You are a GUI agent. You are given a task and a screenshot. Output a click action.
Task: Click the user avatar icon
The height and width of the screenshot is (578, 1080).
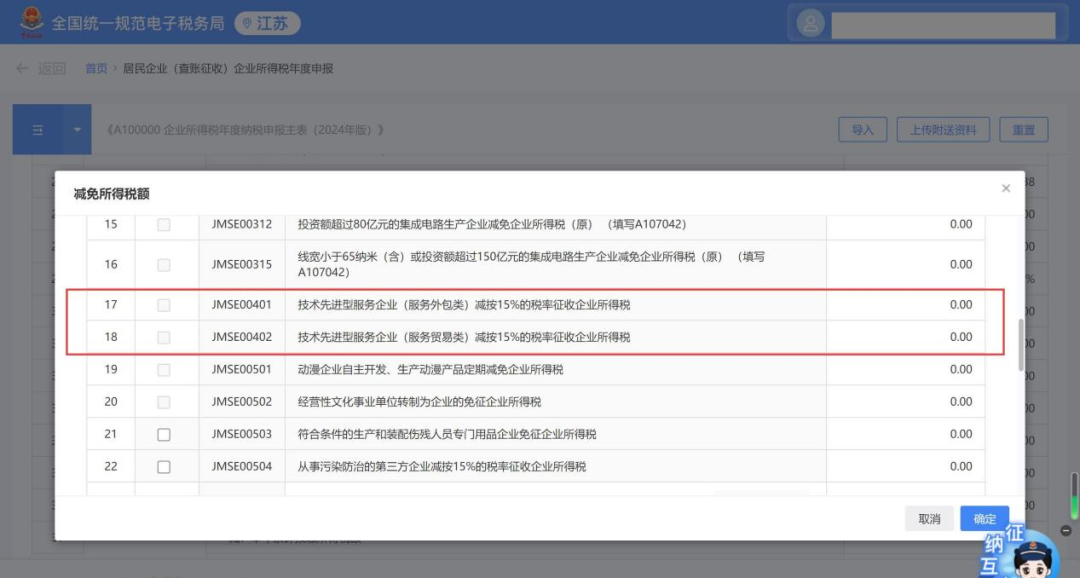click(x=811, y=23)
